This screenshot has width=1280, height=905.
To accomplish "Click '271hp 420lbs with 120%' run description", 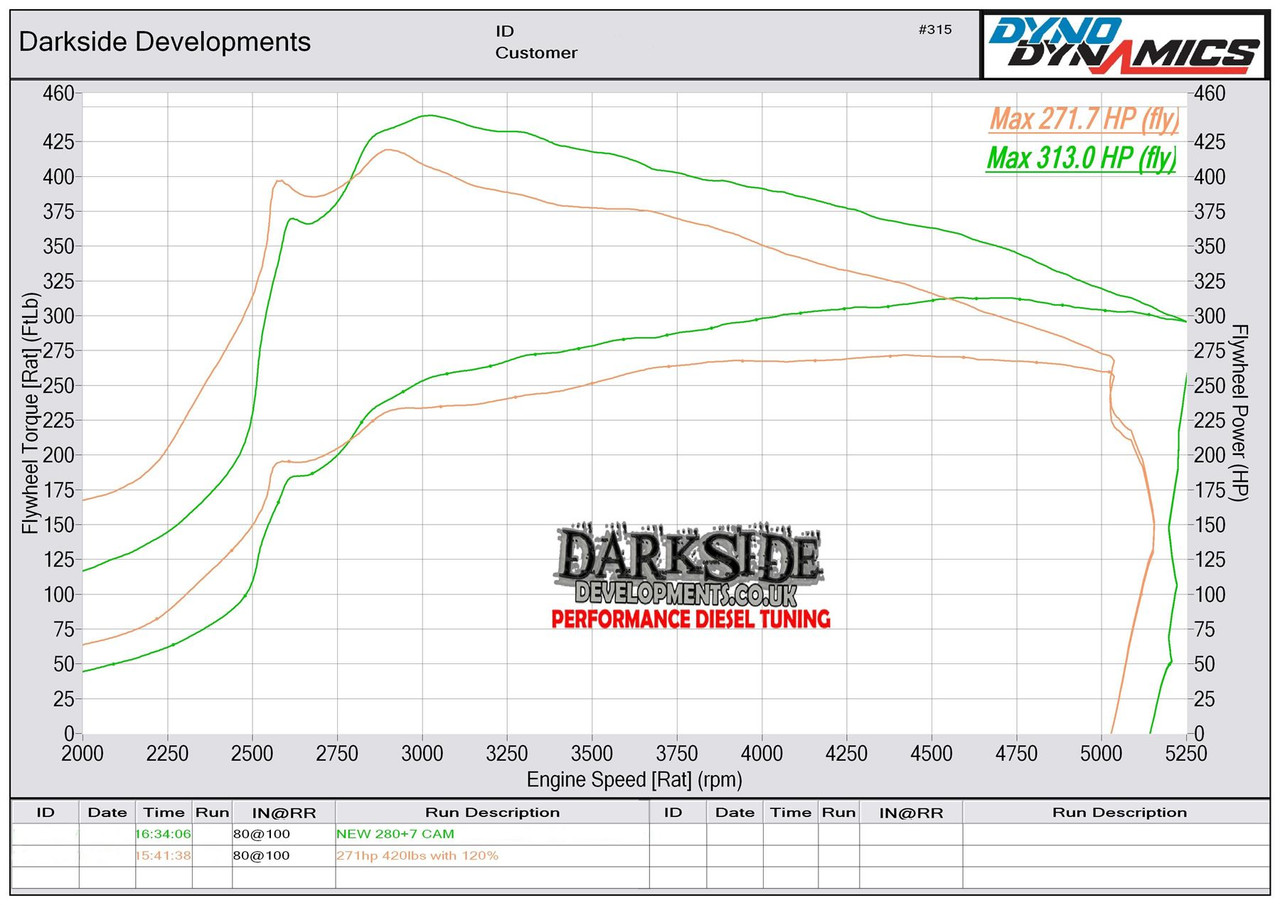I will click(x=418, y=856).
